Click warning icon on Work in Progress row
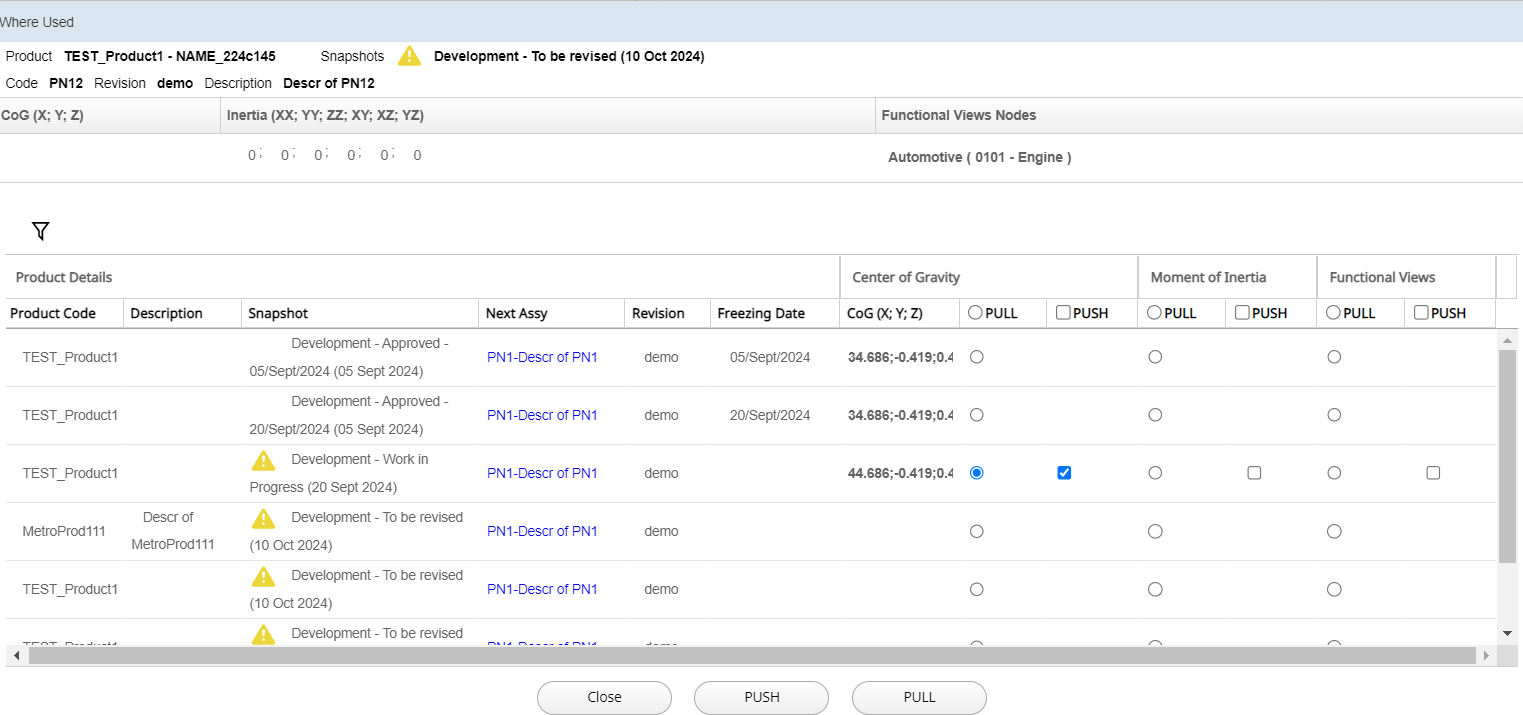This screenshot has width=1523, height=715. (263, 460)
